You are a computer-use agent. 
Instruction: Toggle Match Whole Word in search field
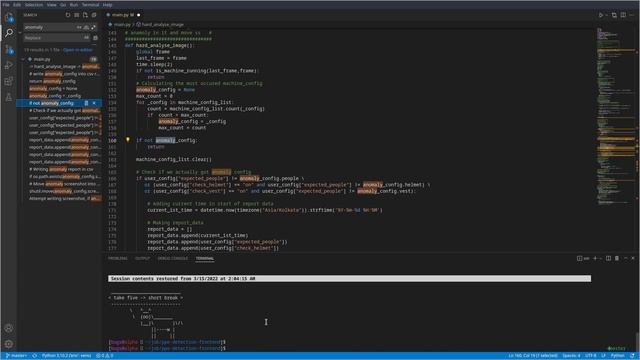tap(86, 27)
